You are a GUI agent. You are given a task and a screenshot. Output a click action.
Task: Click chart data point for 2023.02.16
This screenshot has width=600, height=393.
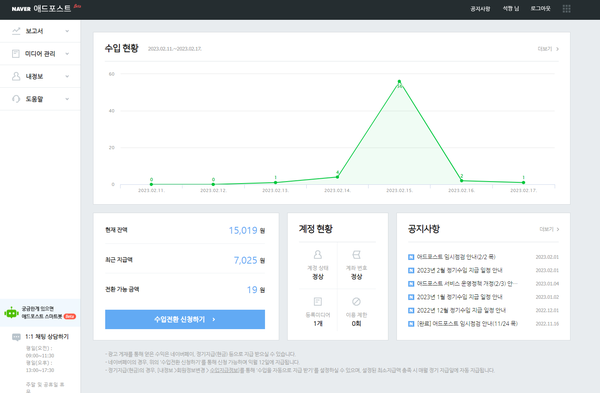click(461, 181)
